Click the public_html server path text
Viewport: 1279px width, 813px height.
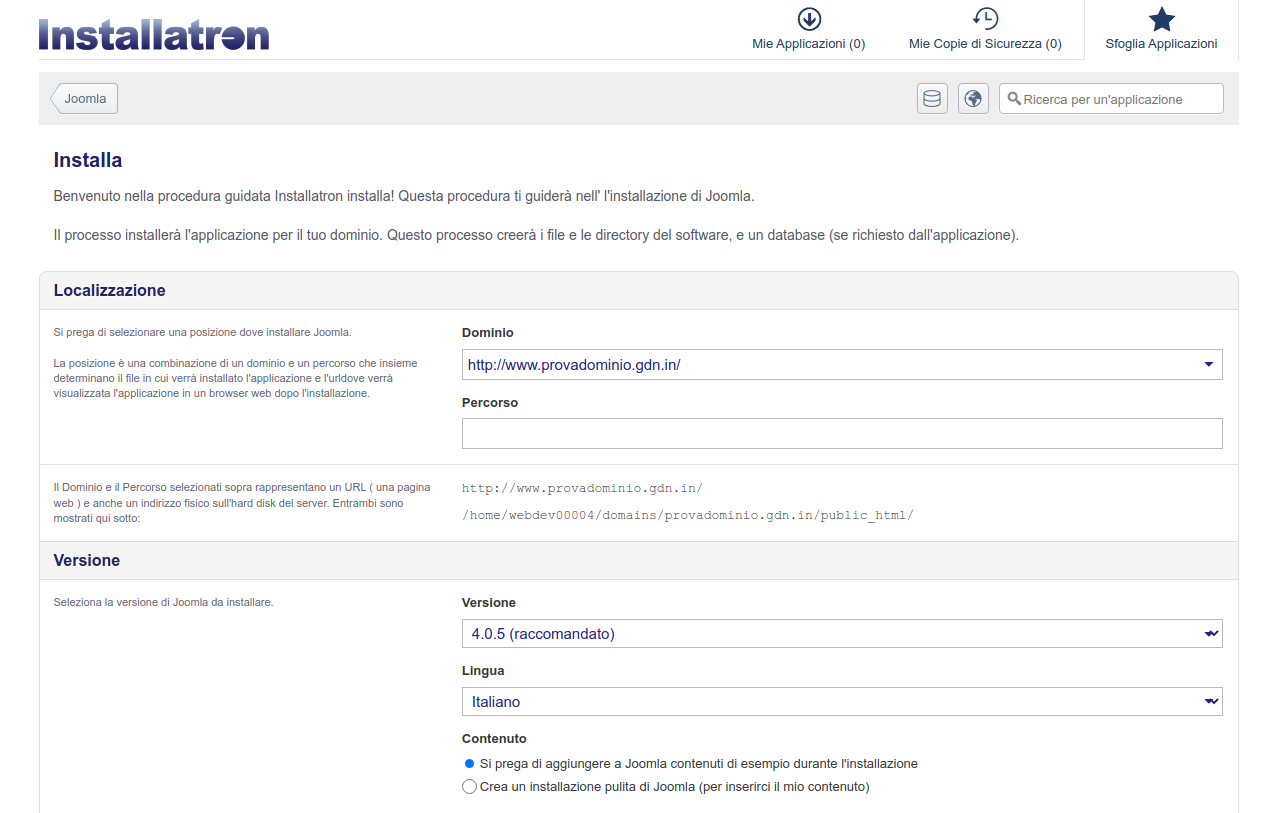click(688, 516)
